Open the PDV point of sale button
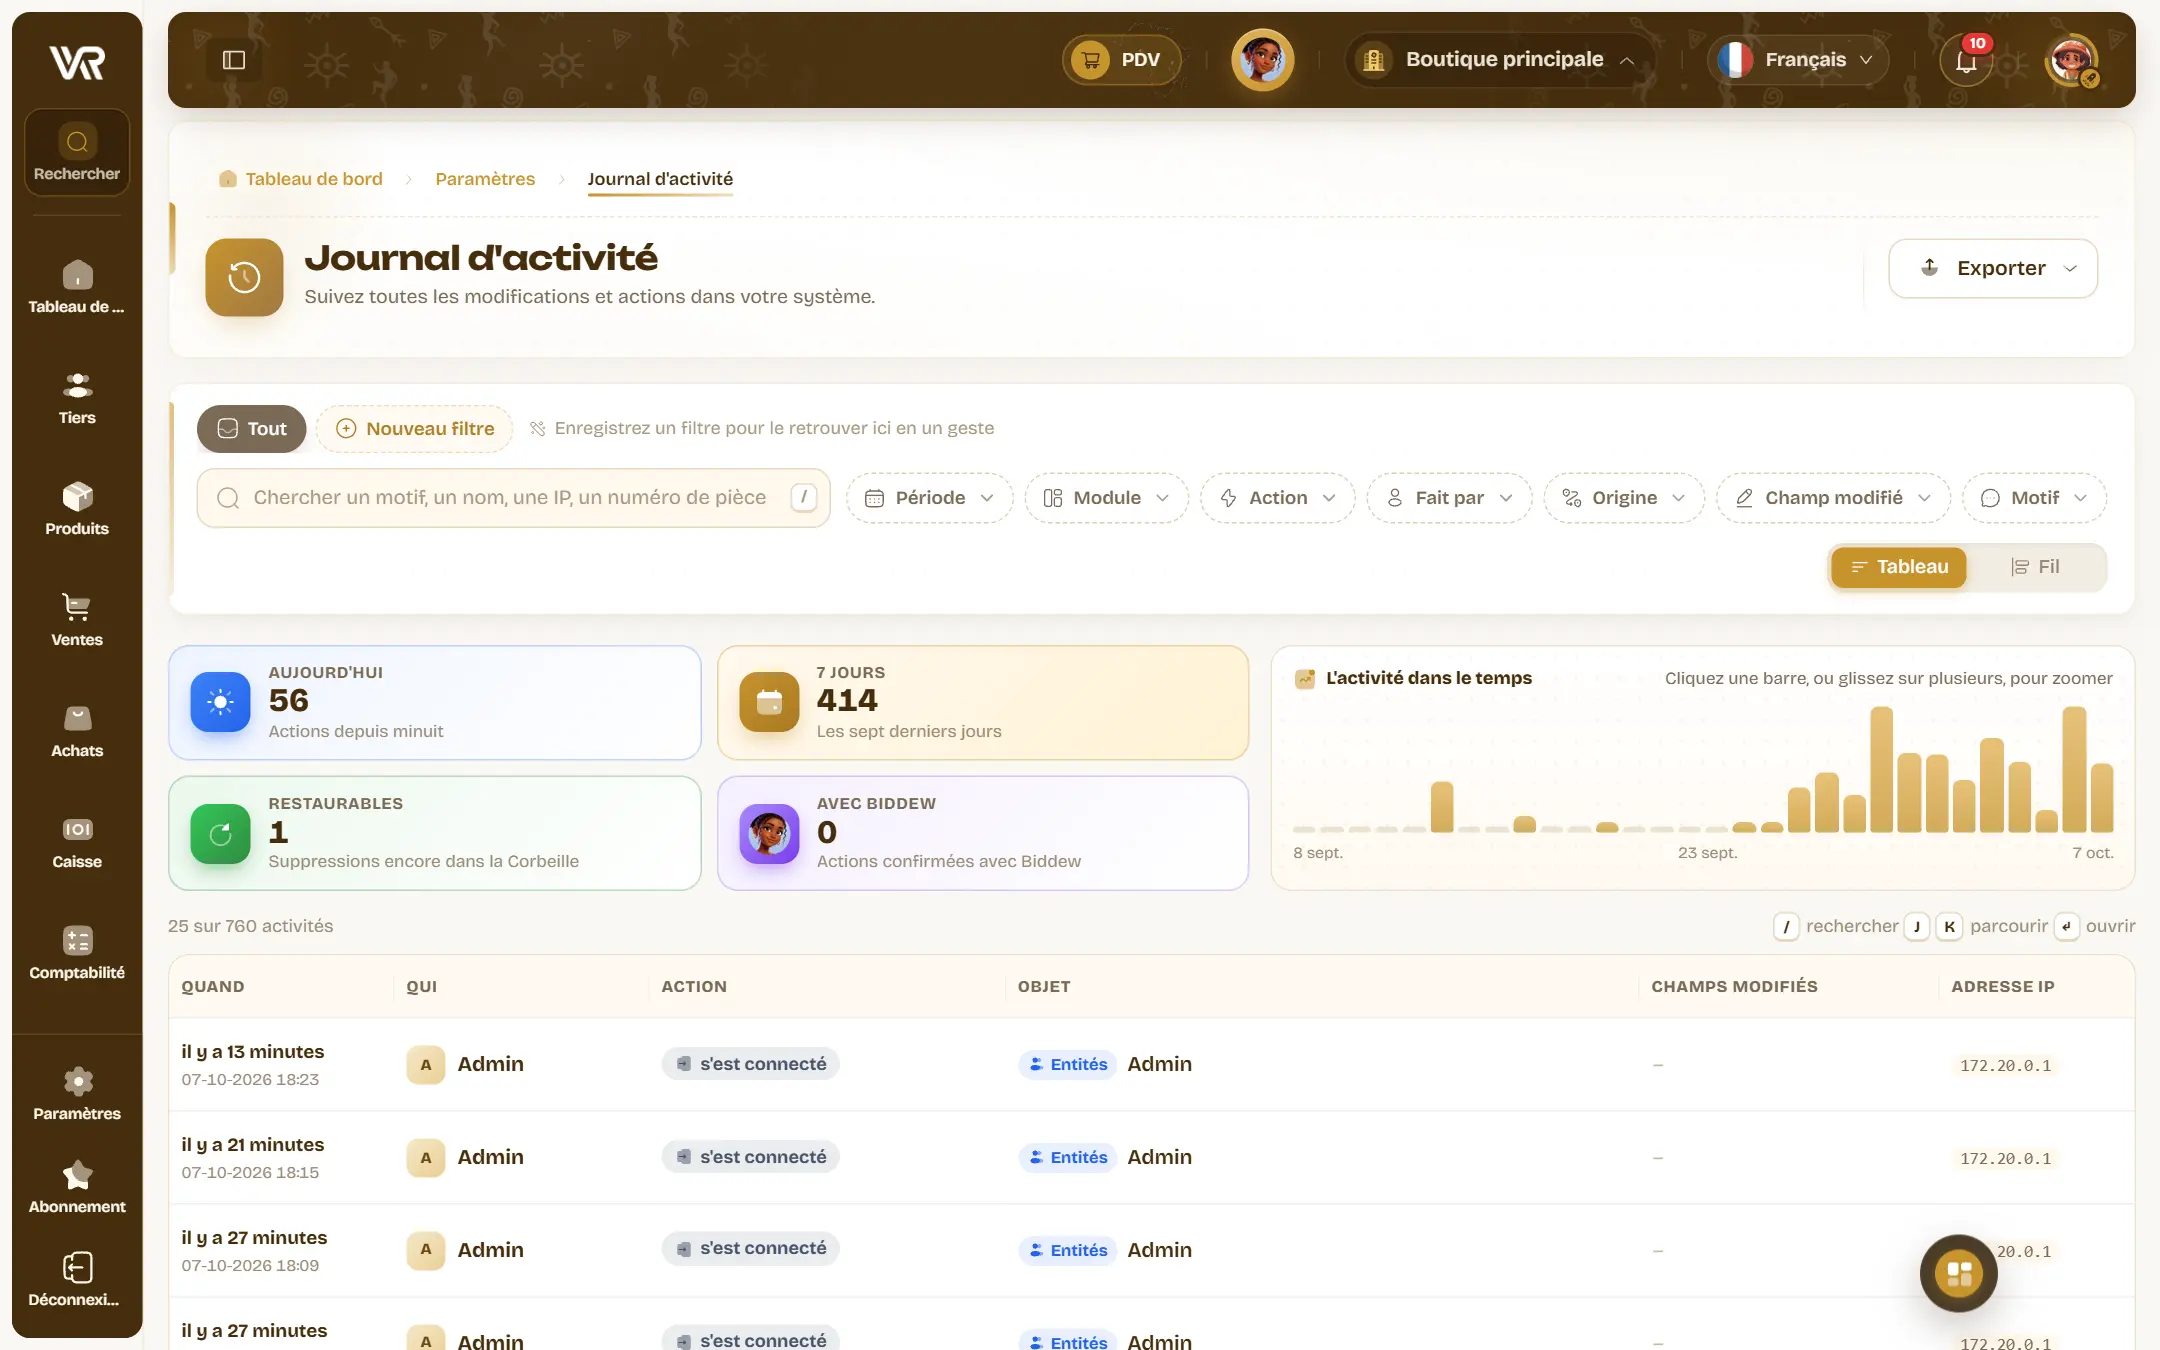2160x1350 pixels. (x=1121, y=60)
